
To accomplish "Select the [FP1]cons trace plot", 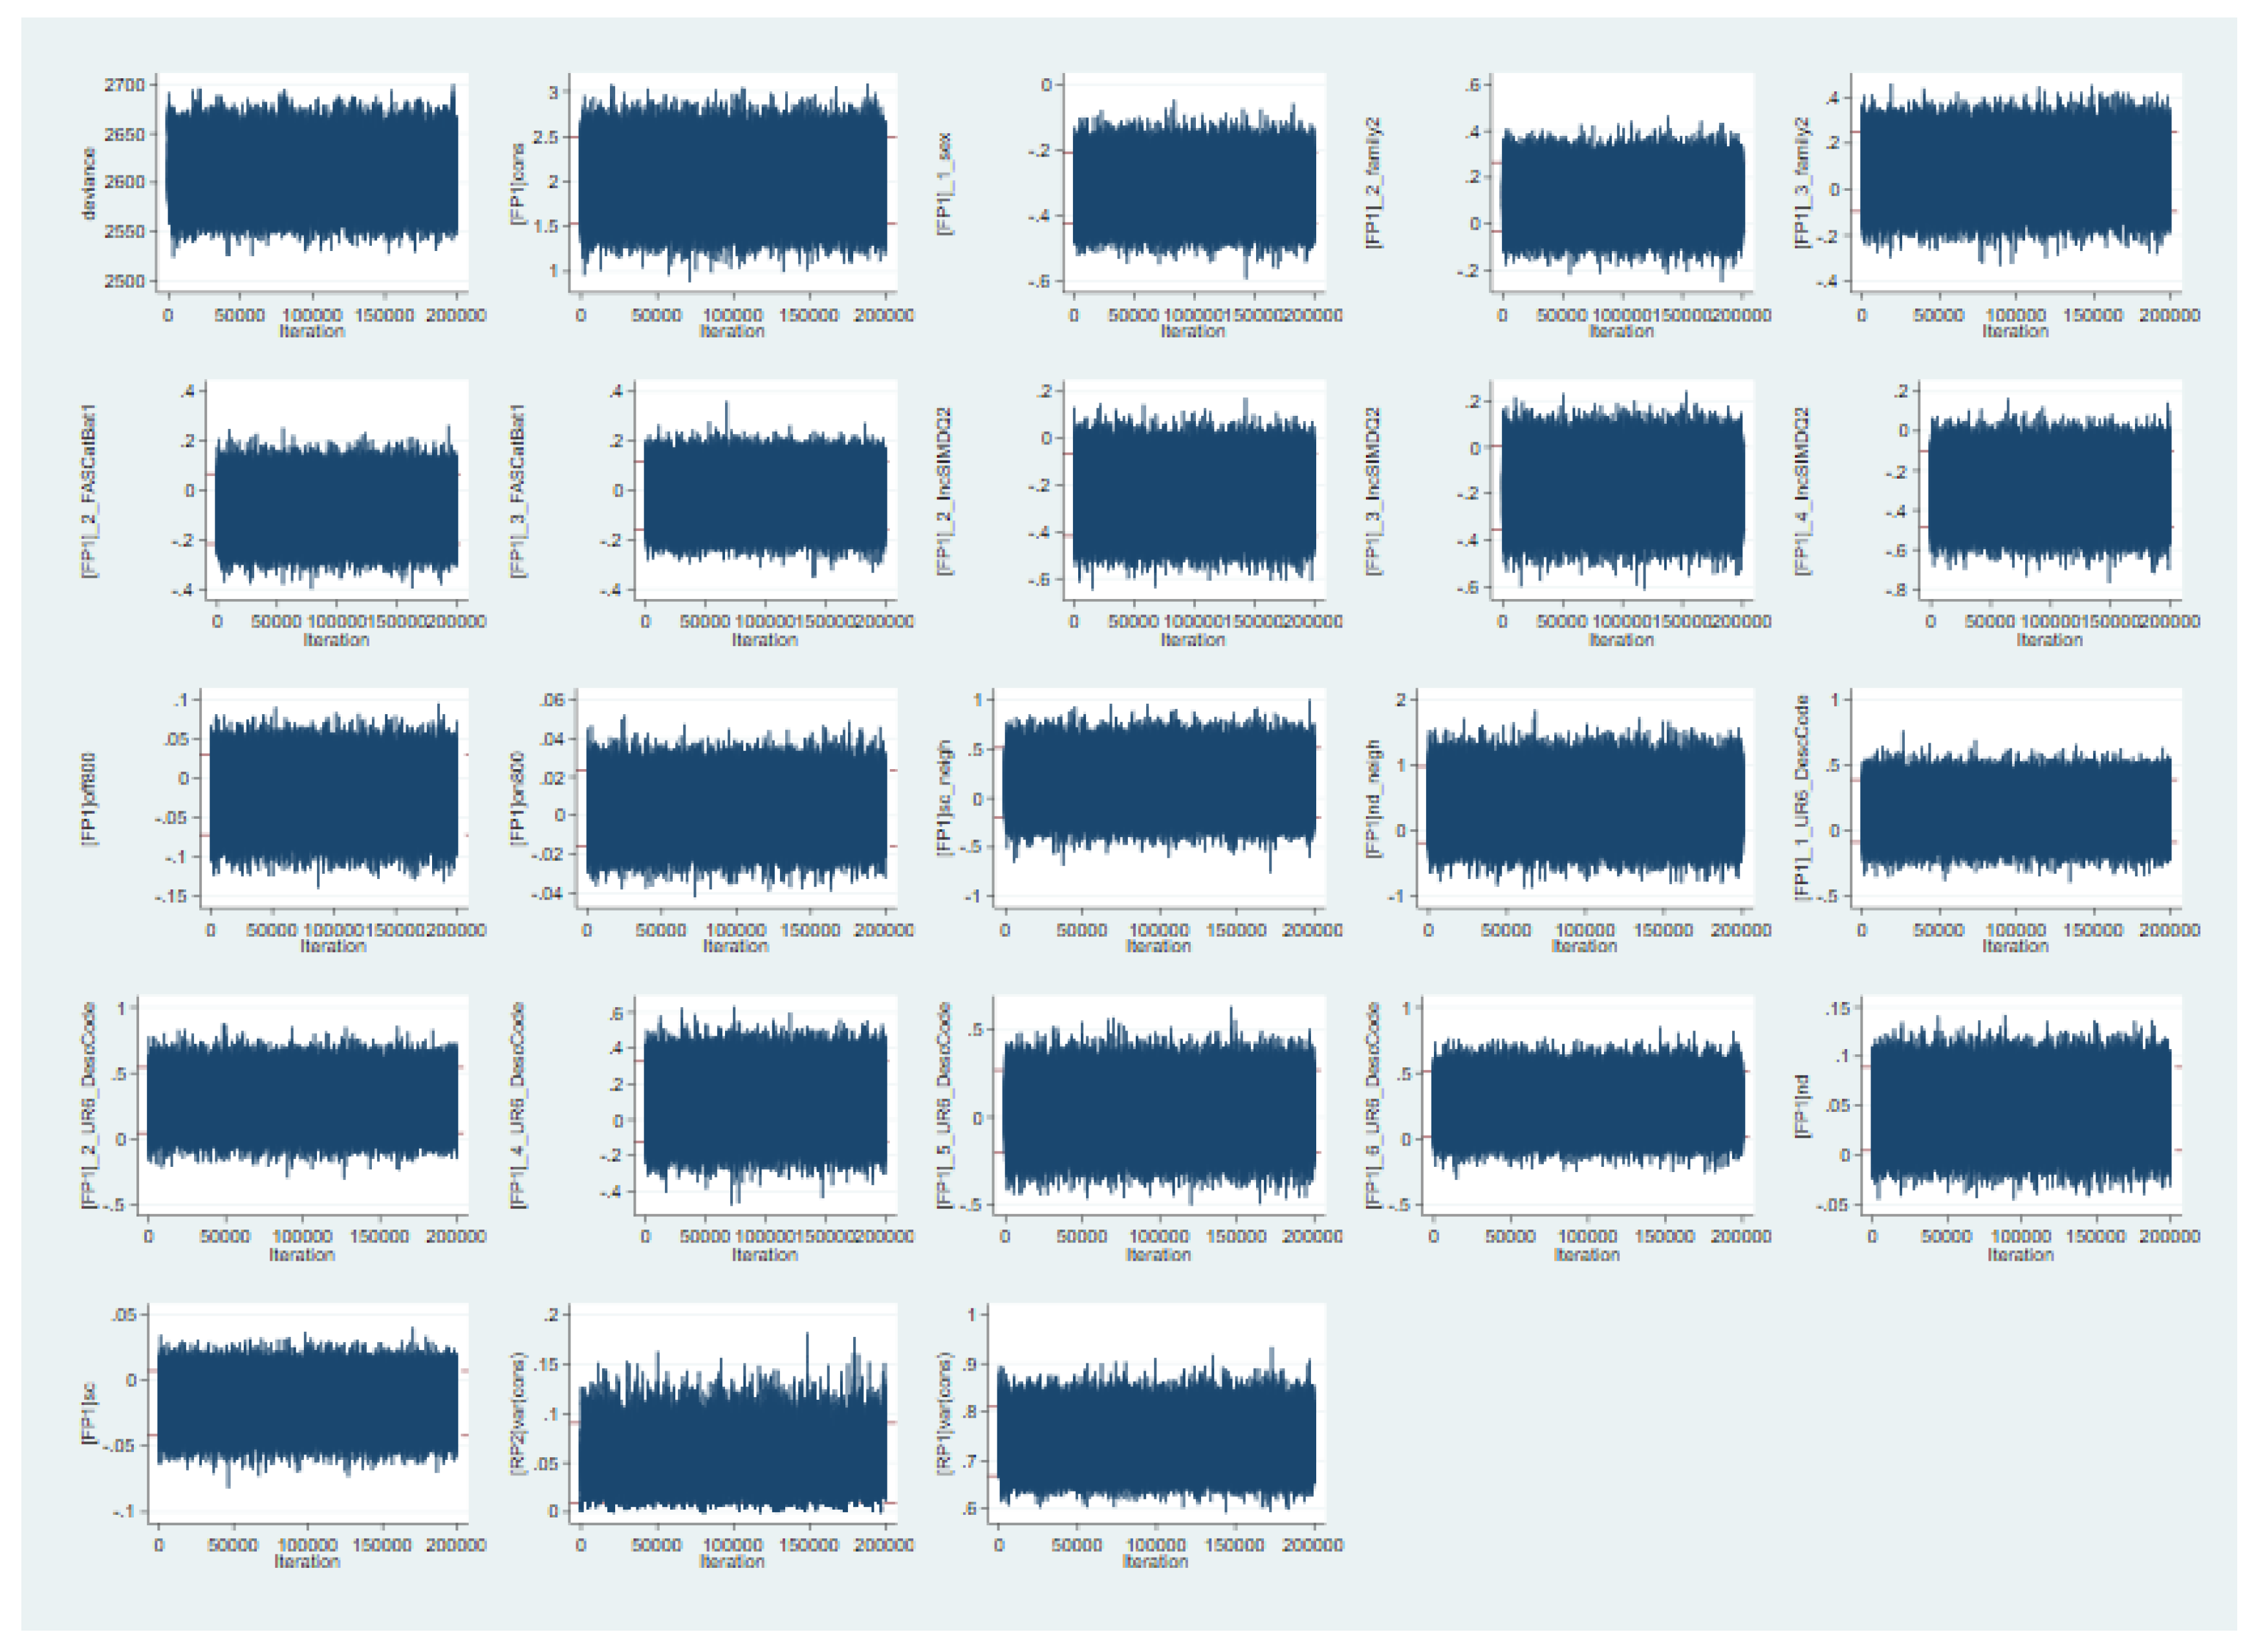I will (x=732, y=182).
